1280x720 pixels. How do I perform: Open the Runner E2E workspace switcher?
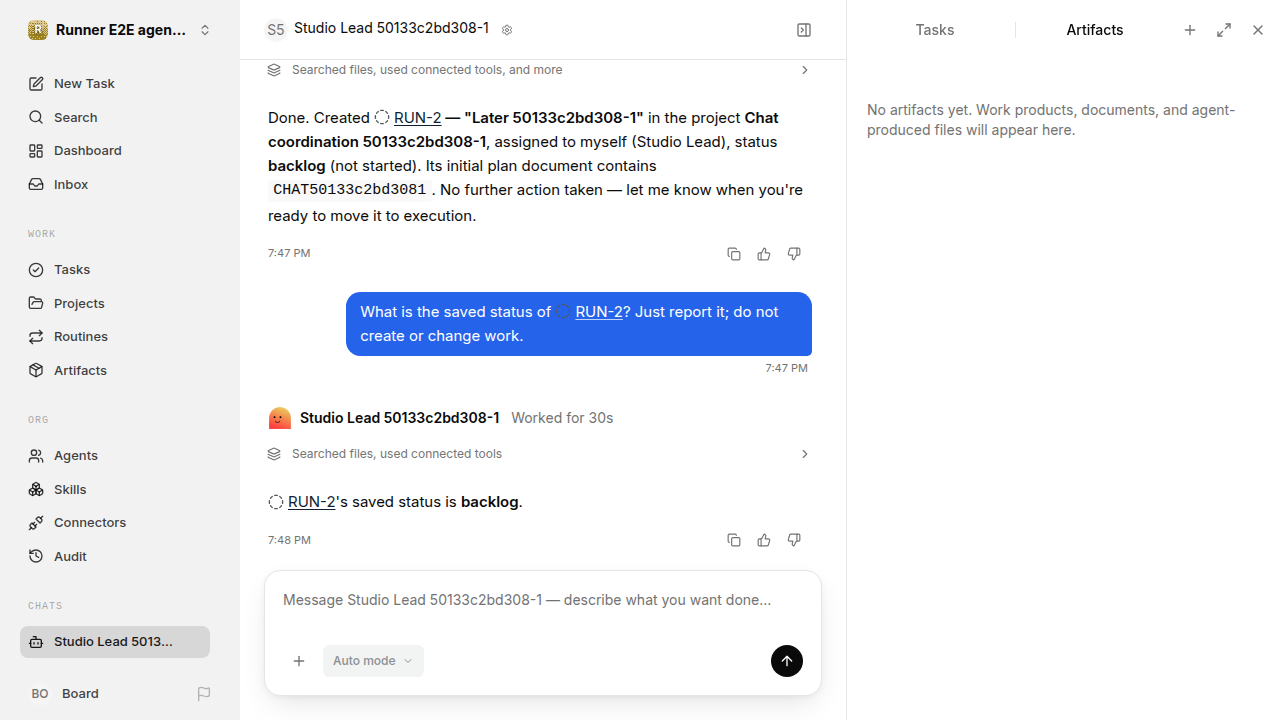[119, 30]
